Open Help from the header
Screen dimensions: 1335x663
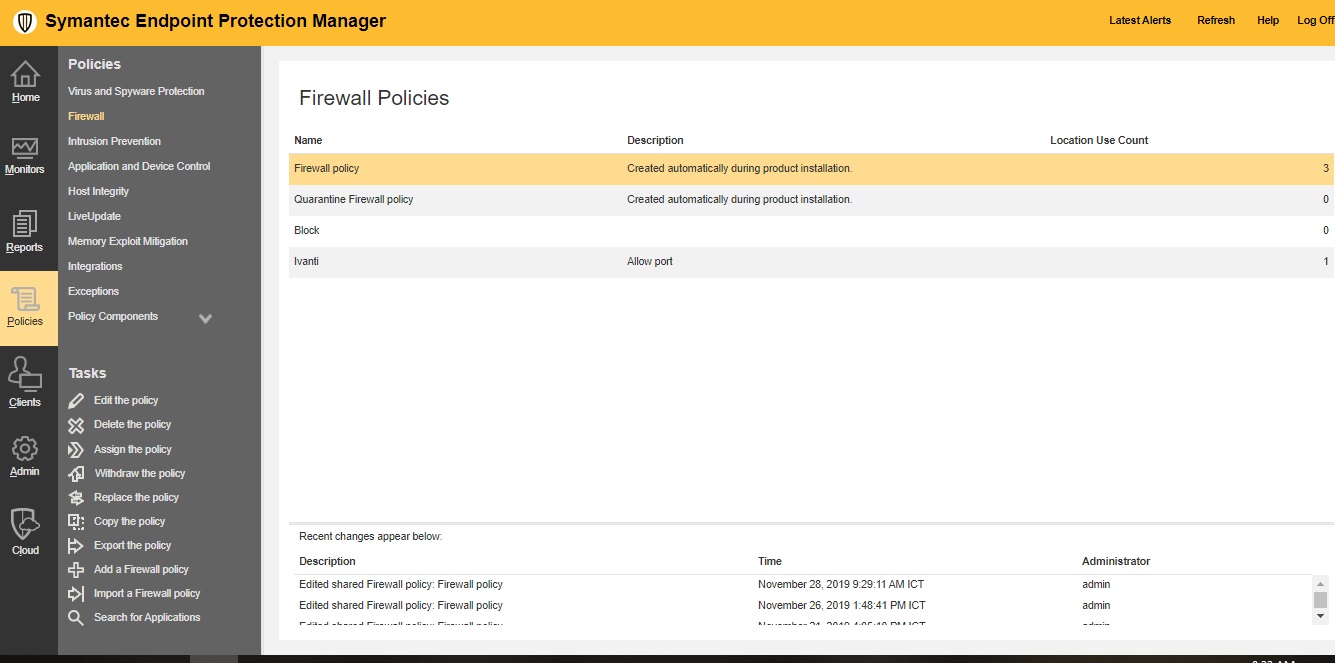1268,20
